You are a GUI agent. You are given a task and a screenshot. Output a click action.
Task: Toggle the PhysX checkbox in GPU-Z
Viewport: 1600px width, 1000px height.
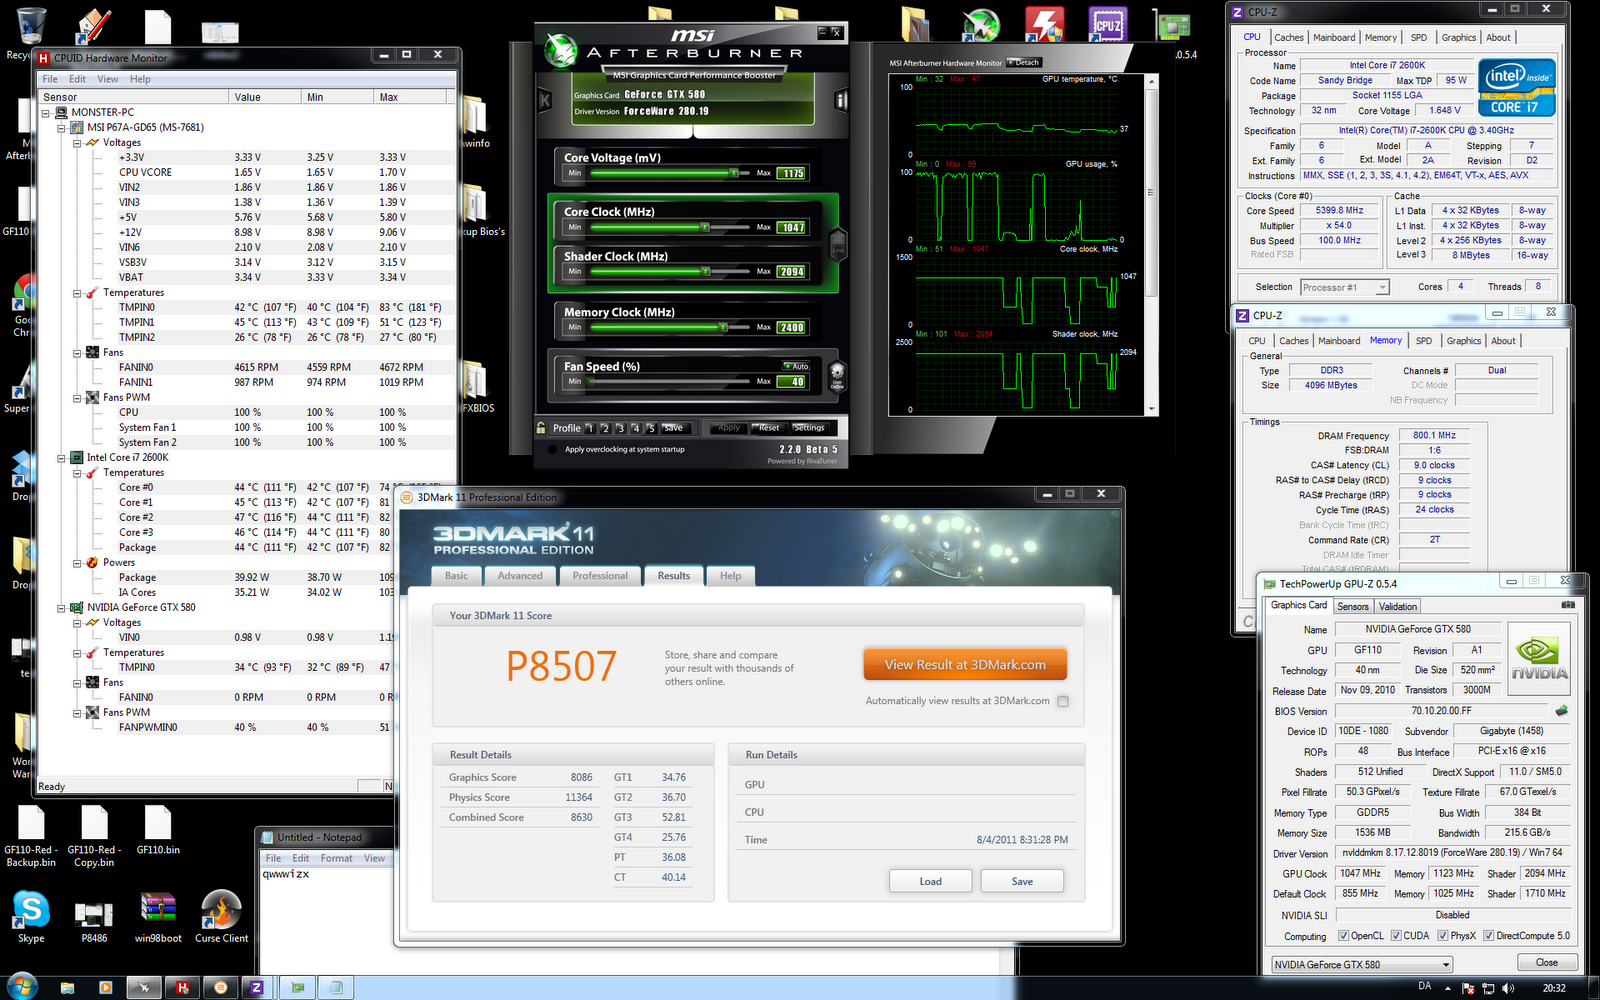[1443, 936]
